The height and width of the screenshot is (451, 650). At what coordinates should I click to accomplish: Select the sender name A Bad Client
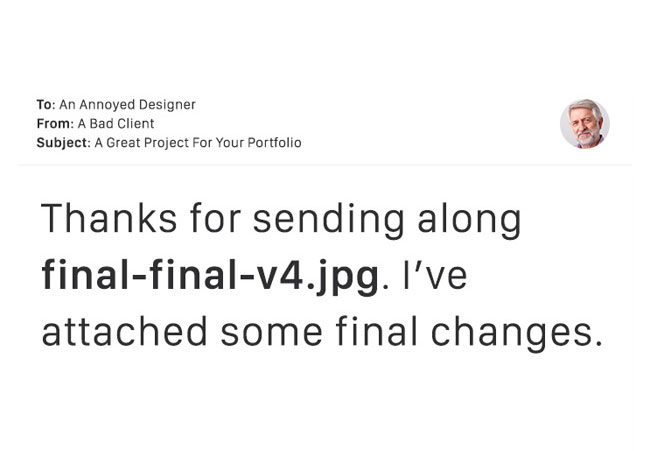116,124
